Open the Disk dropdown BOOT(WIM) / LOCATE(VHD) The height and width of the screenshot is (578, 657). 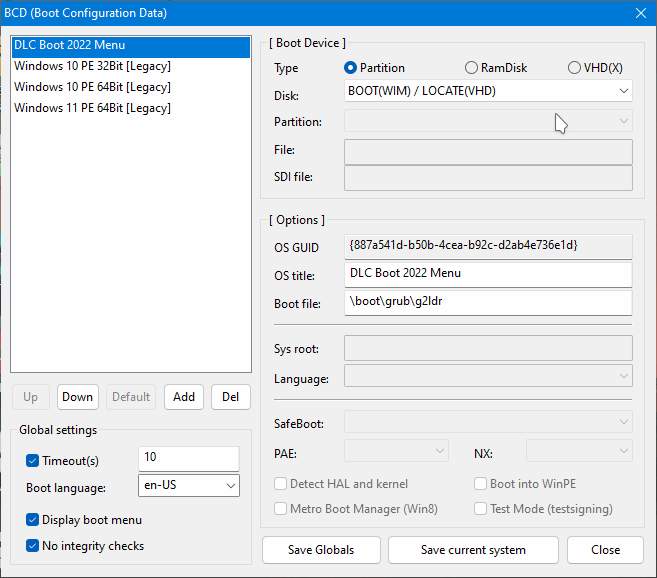tap(488, 91)
